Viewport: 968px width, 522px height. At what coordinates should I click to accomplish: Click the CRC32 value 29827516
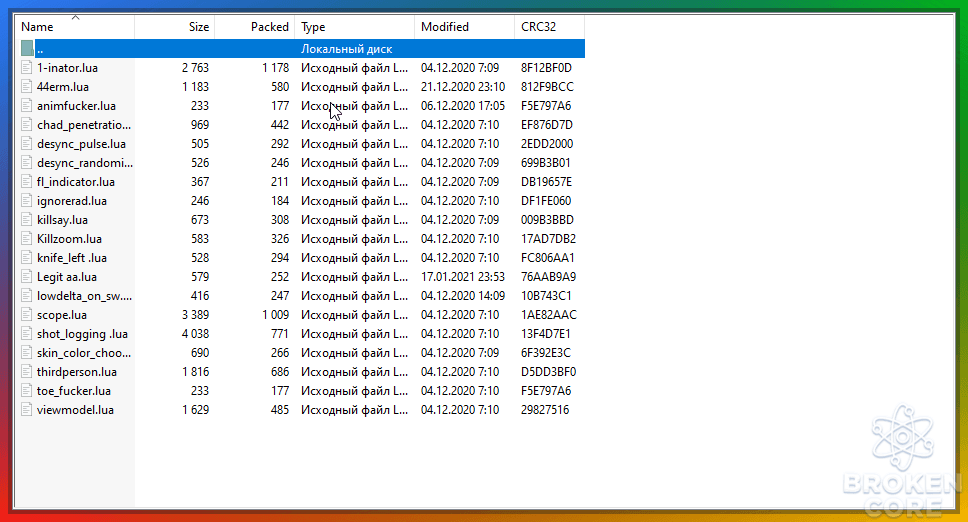[x=545, y=410]
